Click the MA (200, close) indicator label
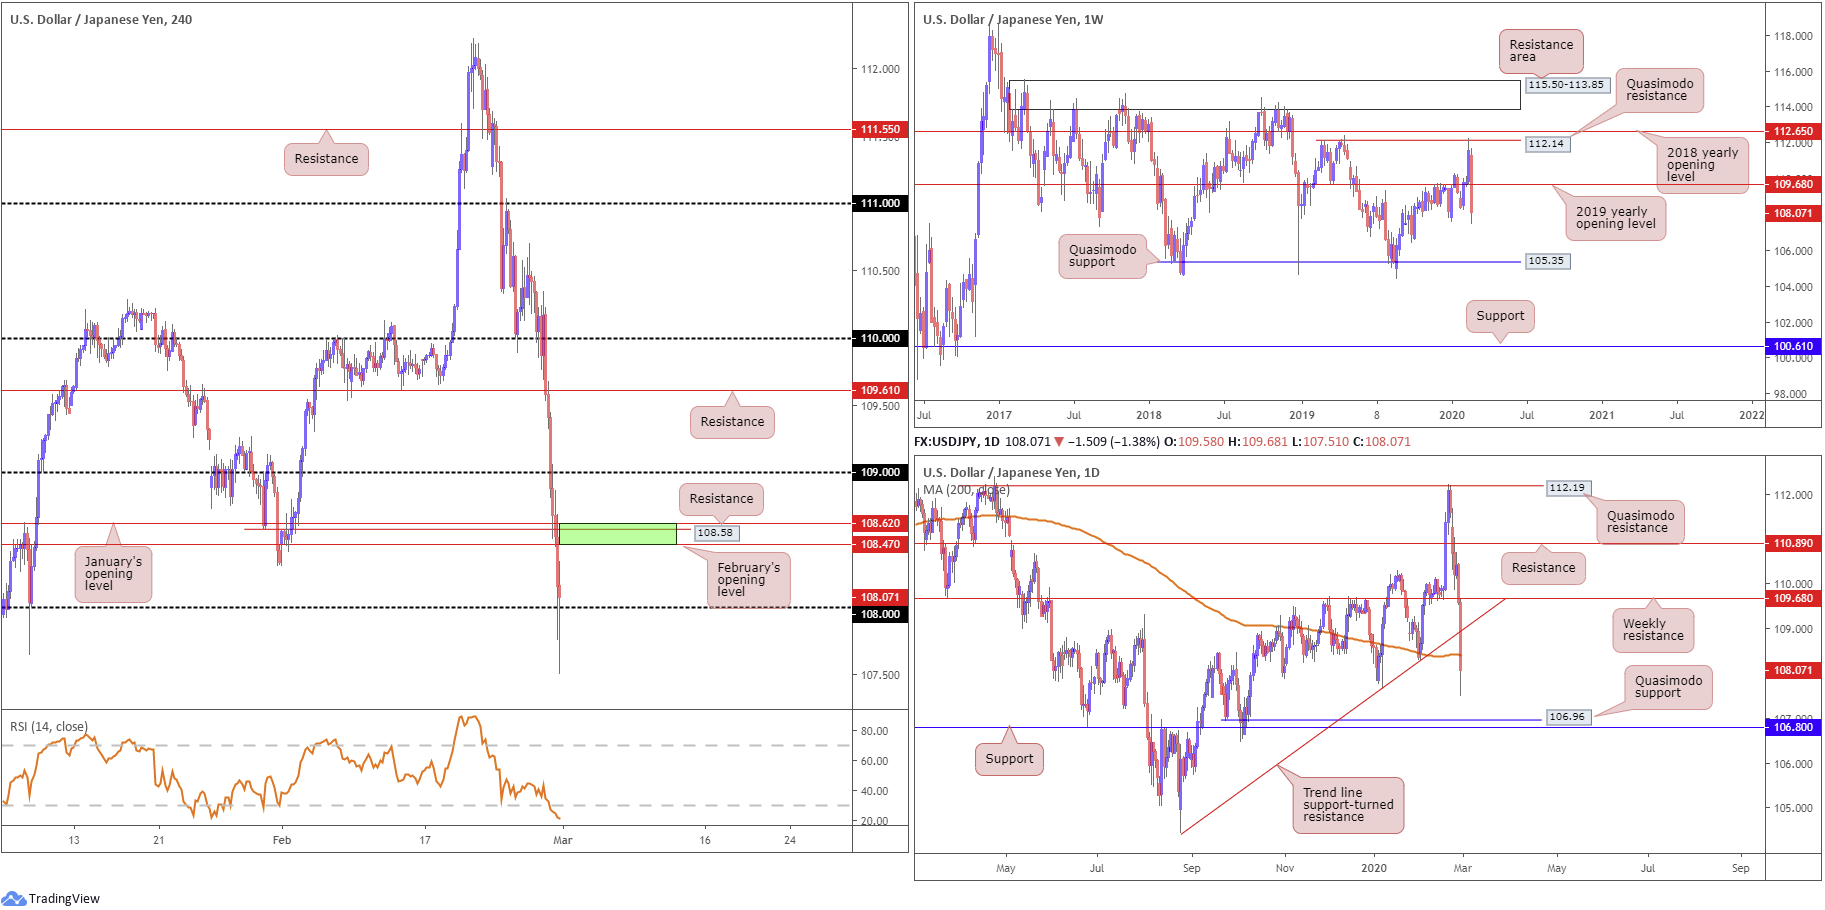 pyautogui.click(x=966, y=490)
